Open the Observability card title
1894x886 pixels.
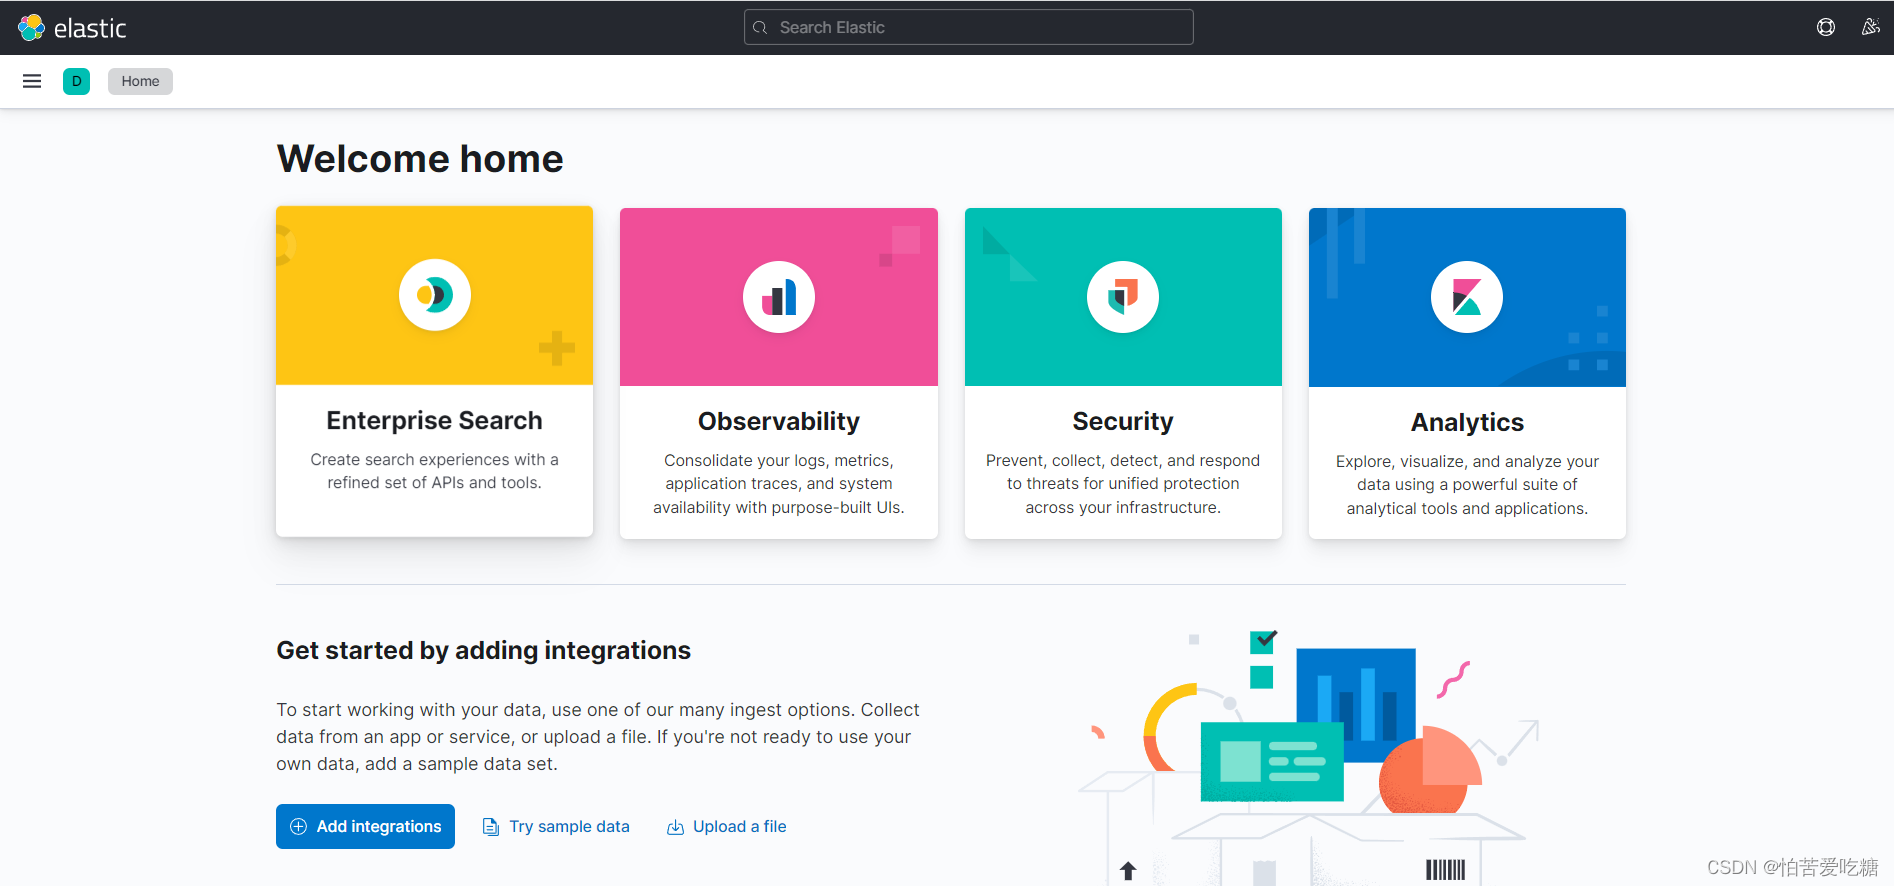[779, 421]
